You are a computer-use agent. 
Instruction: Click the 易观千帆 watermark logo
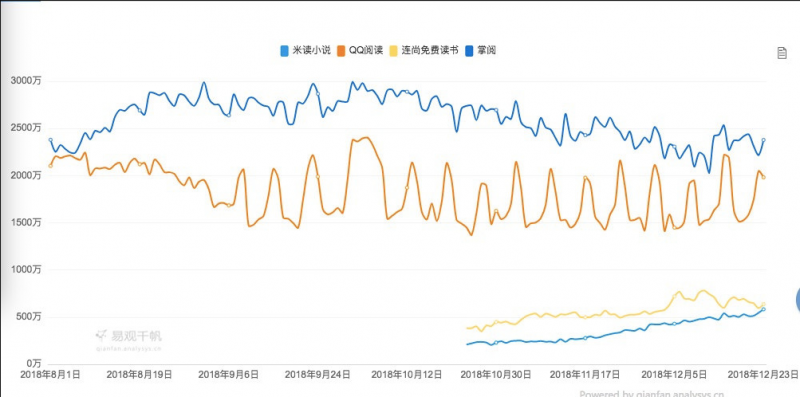[129, 340]
